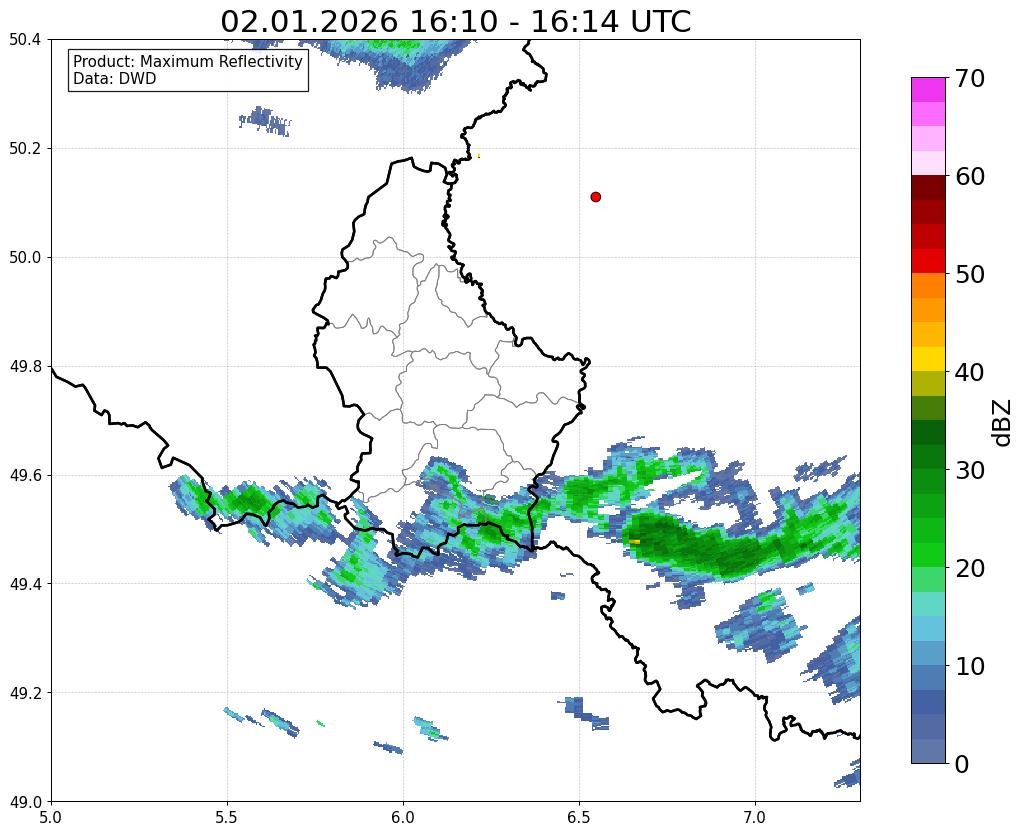Click the colorbar tick label '20'
Screen dimensions: 1023x834
click(x=969, y=568)
